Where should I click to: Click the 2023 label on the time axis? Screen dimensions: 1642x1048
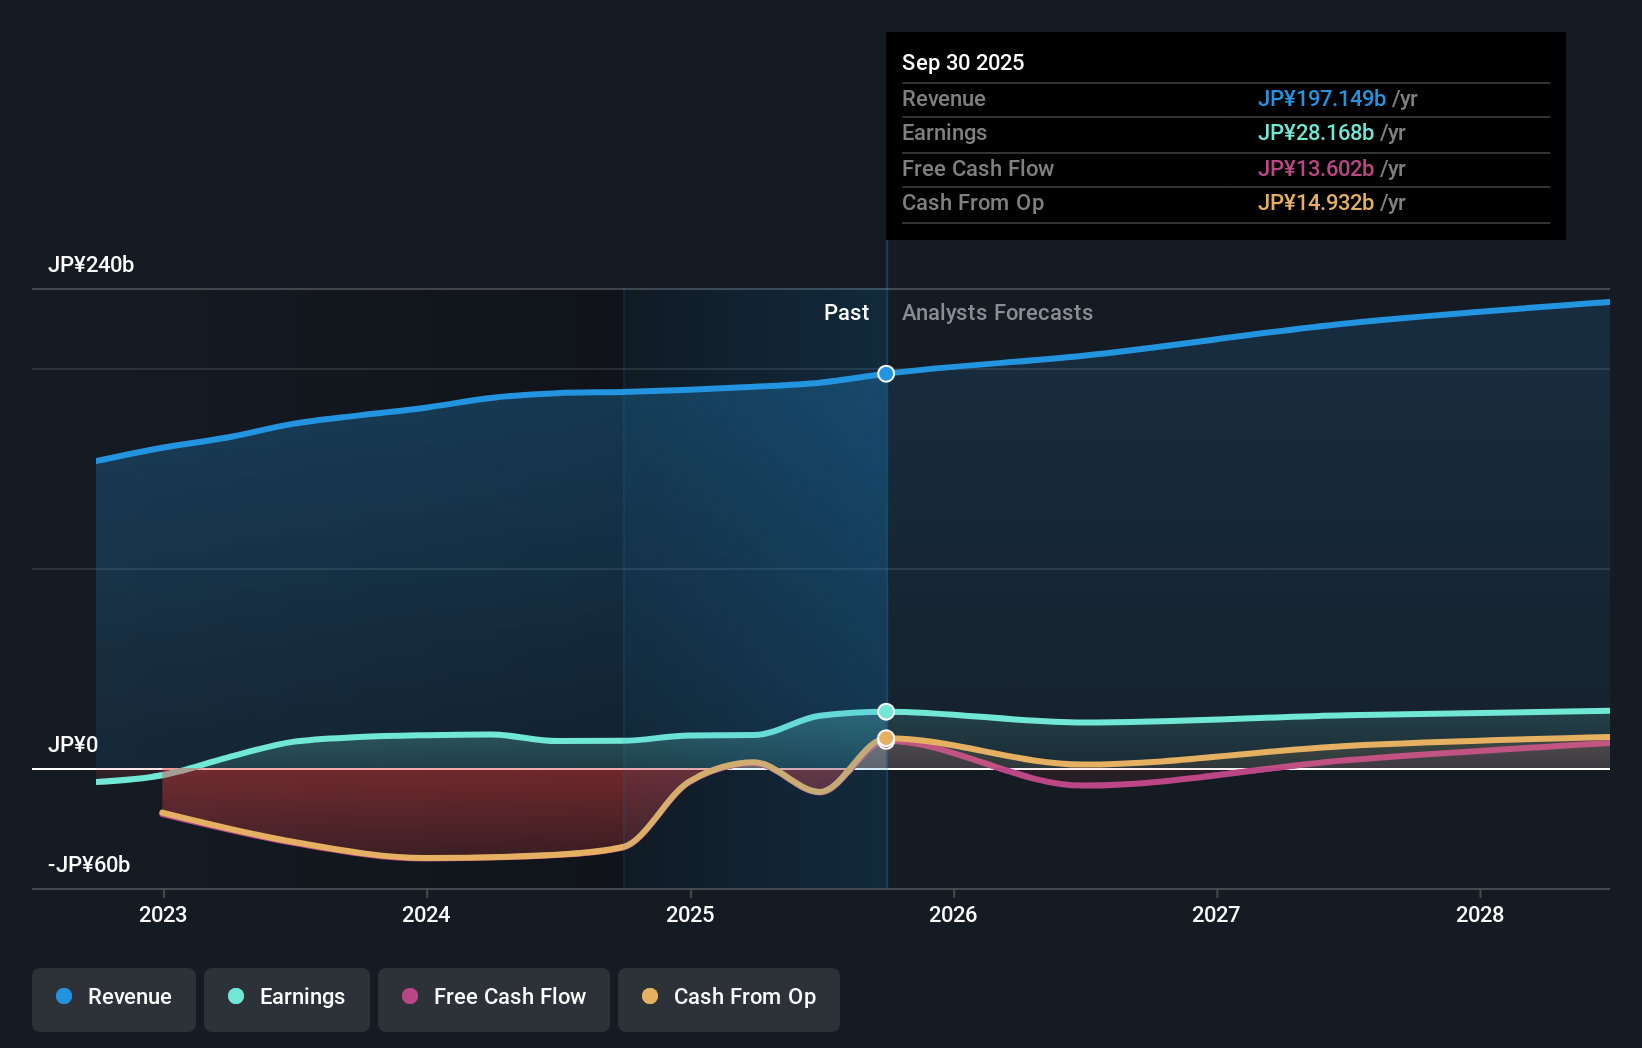click(x=163, y=914)
